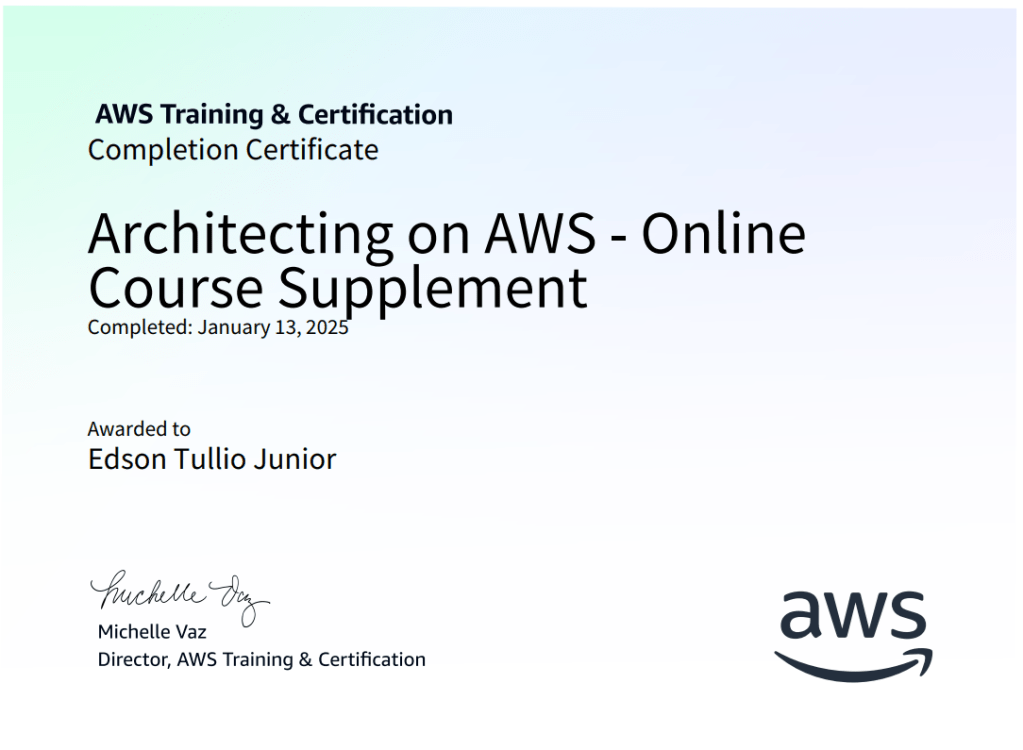1023x750 pixels.
Task: Click the 'Completed:' label
Action: point(139,327)
